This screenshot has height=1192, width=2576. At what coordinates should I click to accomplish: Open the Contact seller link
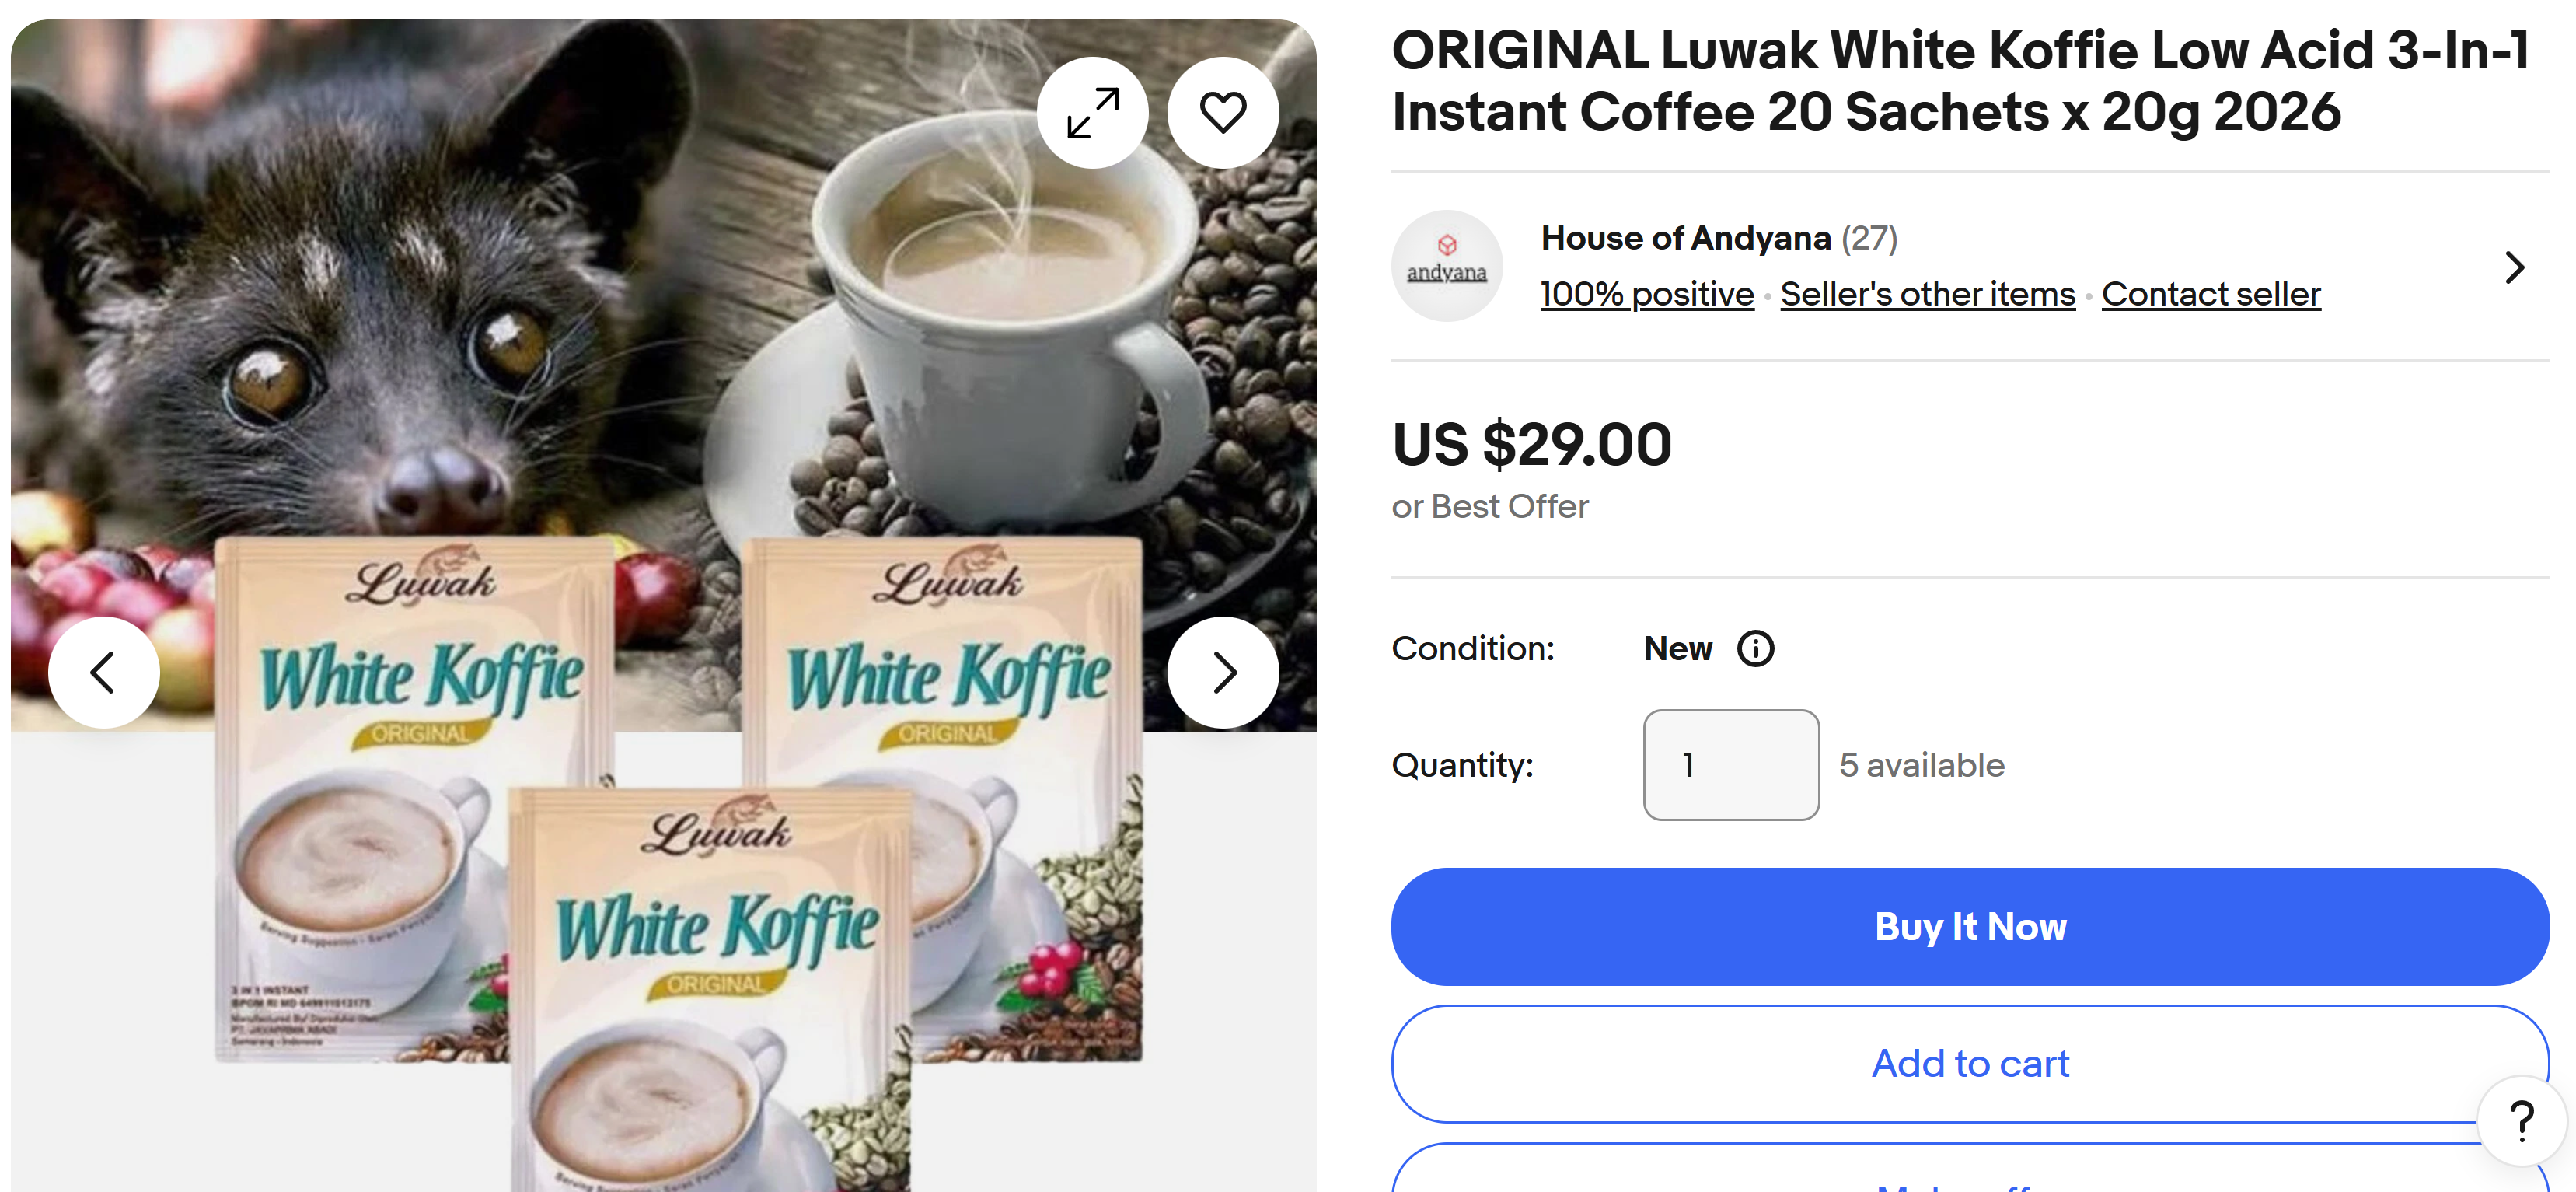tap(2210, 294)
